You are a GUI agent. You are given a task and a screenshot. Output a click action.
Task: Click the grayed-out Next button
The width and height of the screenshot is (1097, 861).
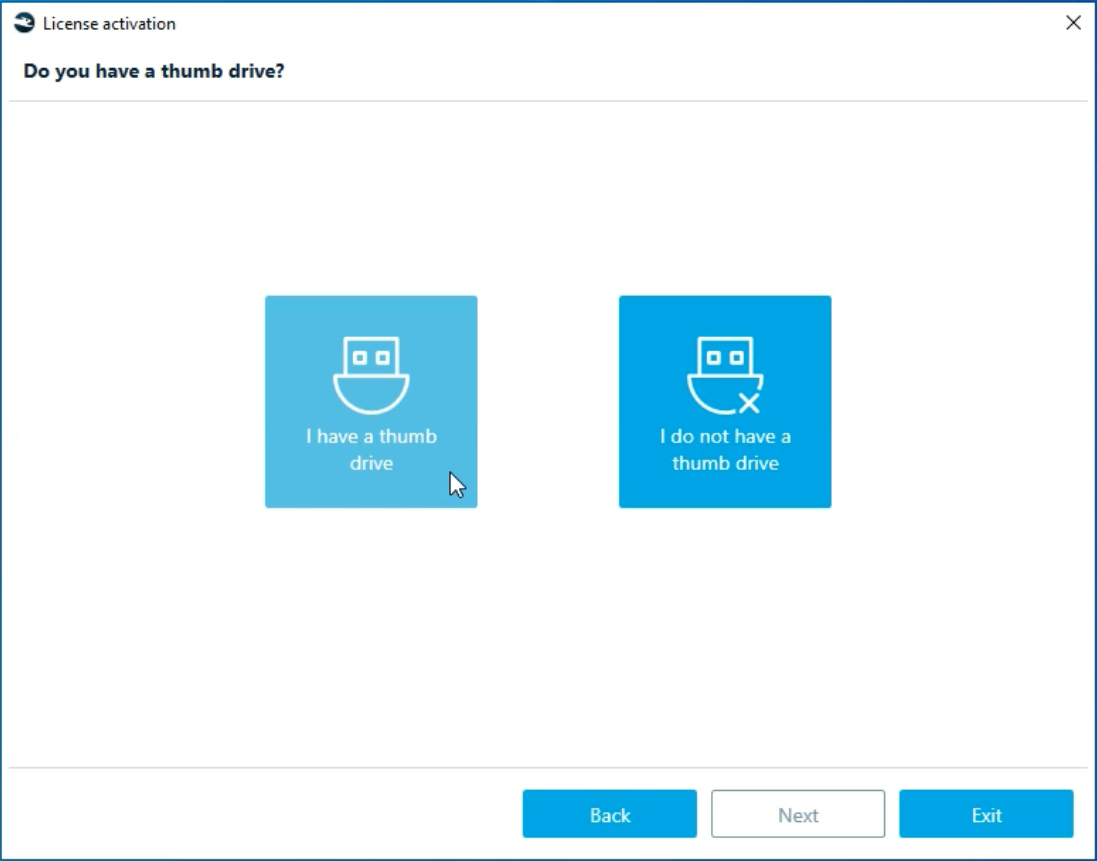798,814
